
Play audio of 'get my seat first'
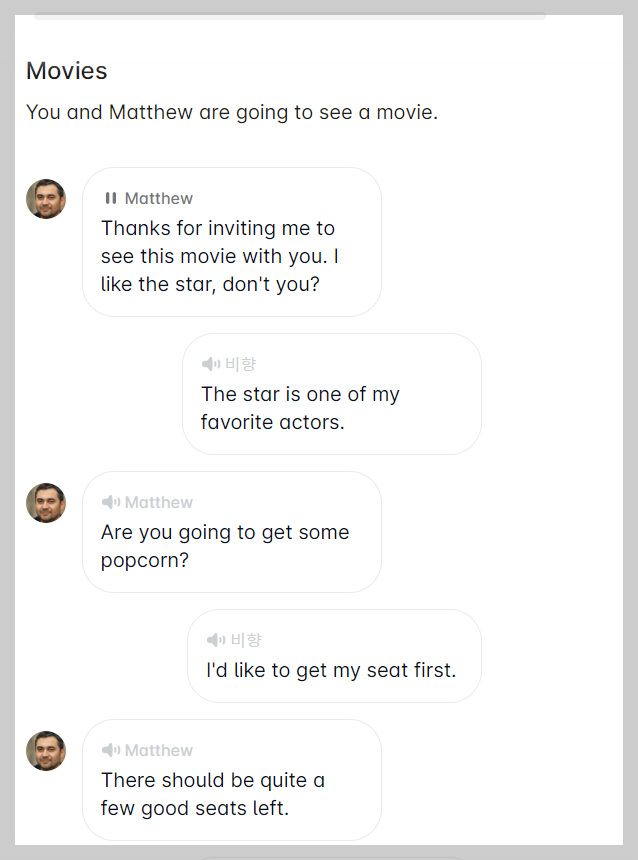point(215,640)
